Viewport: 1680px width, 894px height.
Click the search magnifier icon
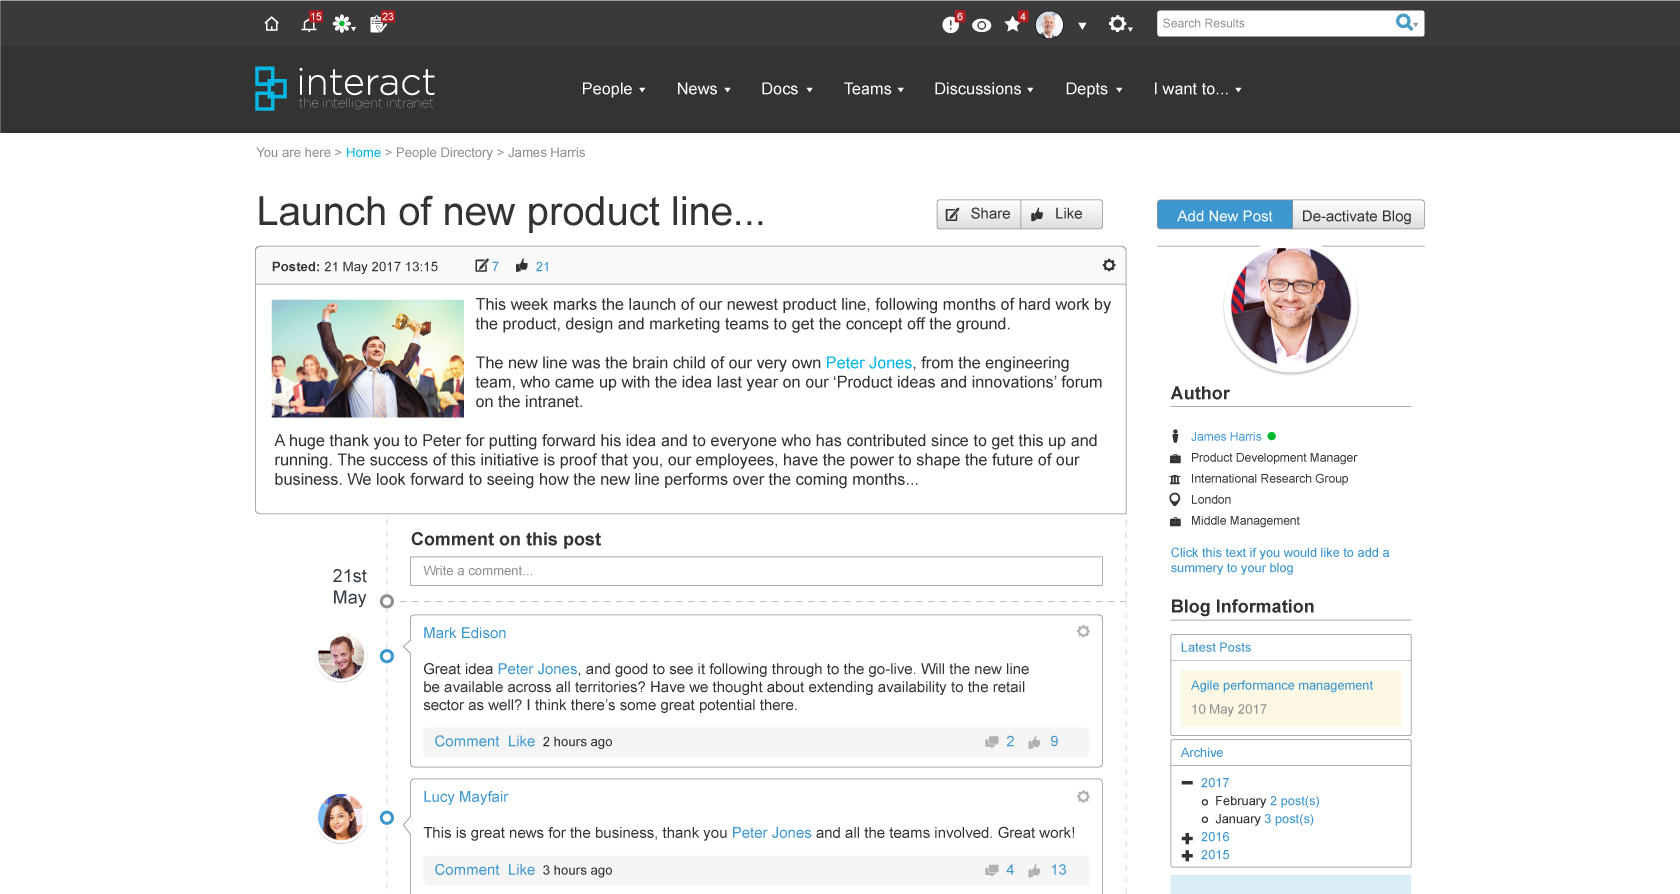(x=1406, y=22)
